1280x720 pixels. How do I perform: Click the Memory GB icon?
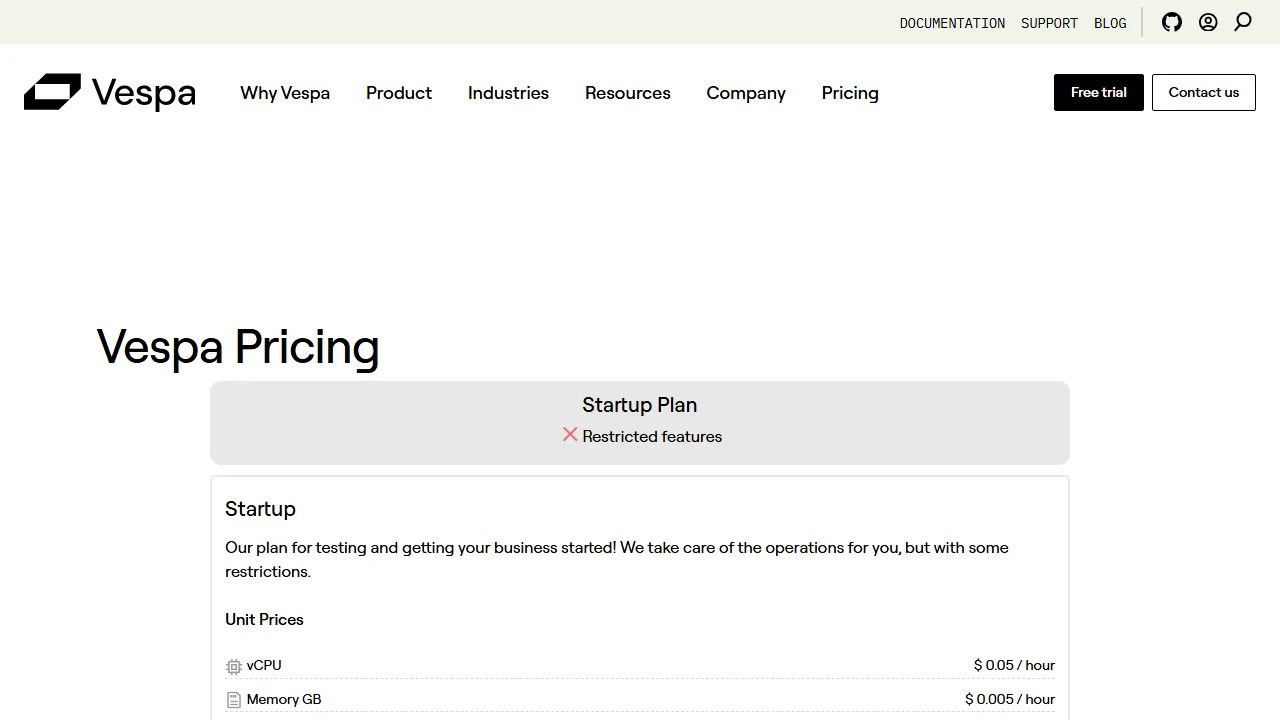234,700
